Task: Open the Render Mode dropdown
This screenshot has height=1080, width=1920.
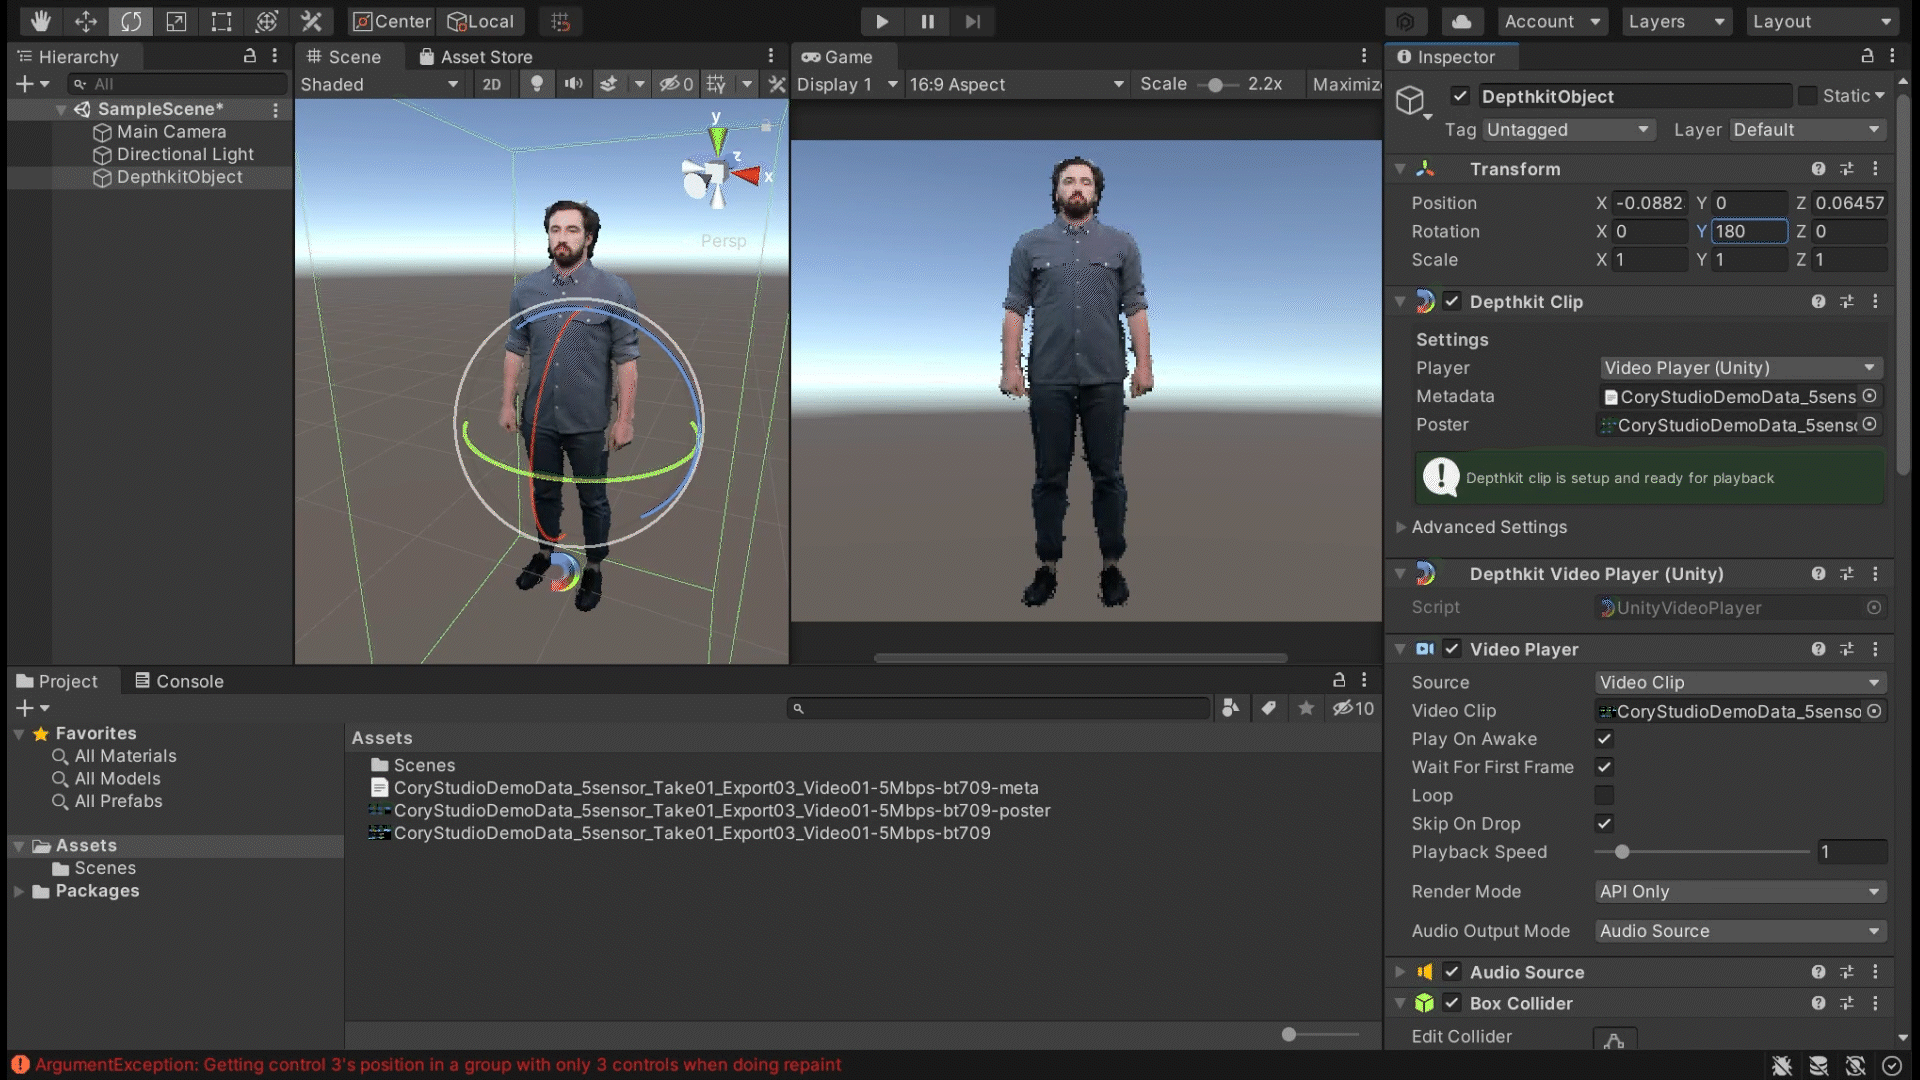Action: point(1740,891)
